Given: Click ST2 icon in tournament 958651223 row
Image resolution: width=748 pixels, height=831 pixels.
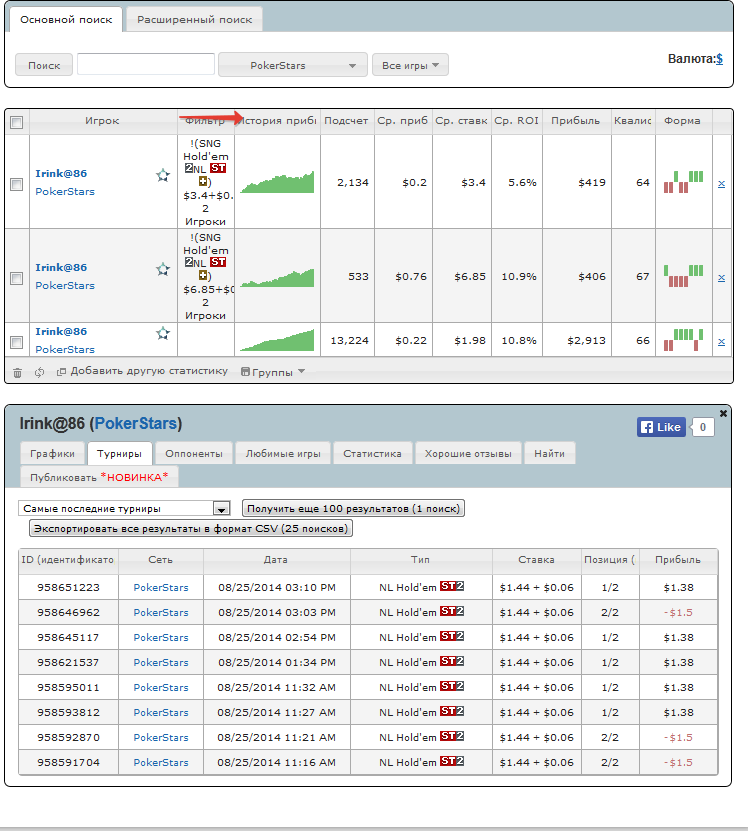Looking at the screenshot, I should pyautogui.click(x=452, y=586).
